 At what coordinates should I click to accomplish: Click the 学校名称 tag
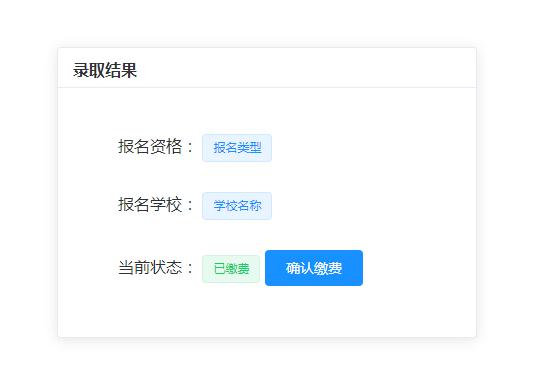tap(237, 206)
